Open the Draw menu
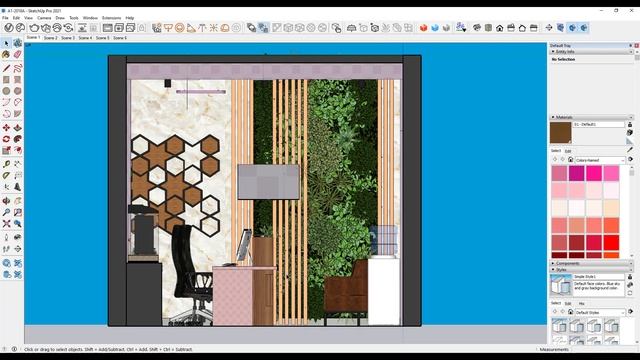Screen dimensions: 640x360 point(60,18)
